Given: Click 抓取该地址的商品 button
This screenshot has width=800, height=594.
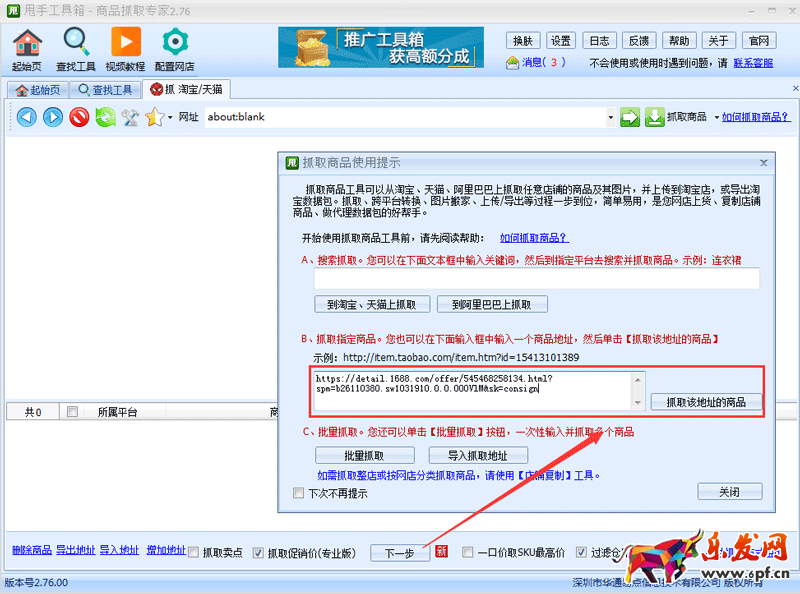Looking at the screenshot, I should point(707,402).
